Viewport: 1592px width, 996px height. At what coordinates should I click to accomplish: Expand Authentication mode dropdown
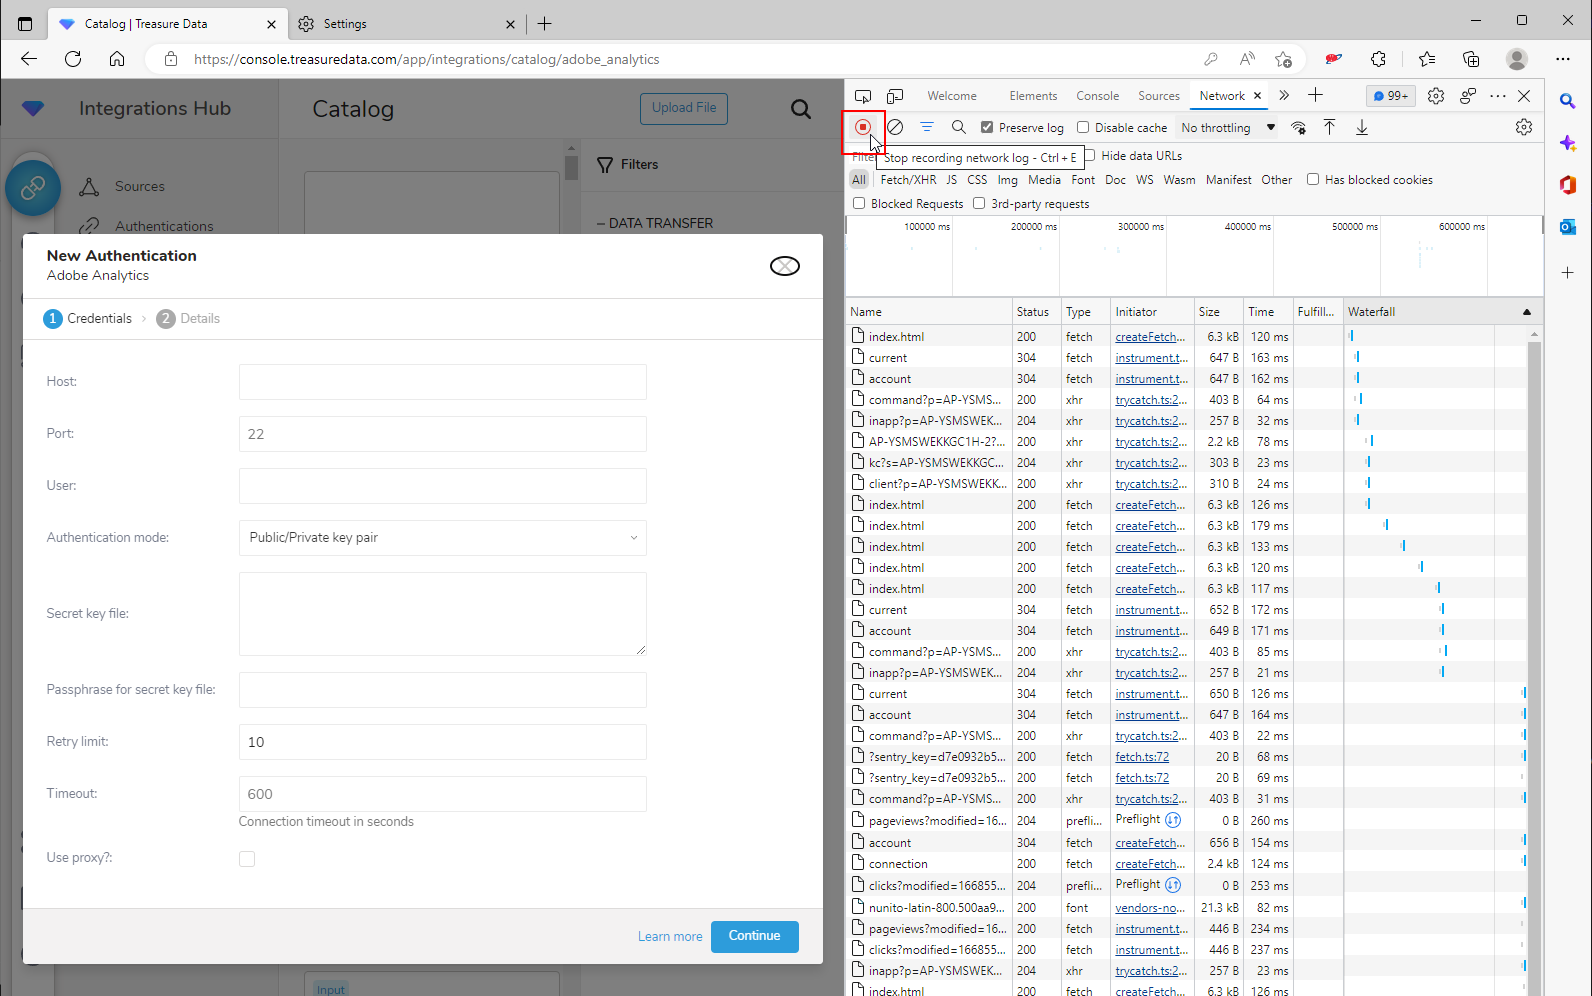click(442, 538)
